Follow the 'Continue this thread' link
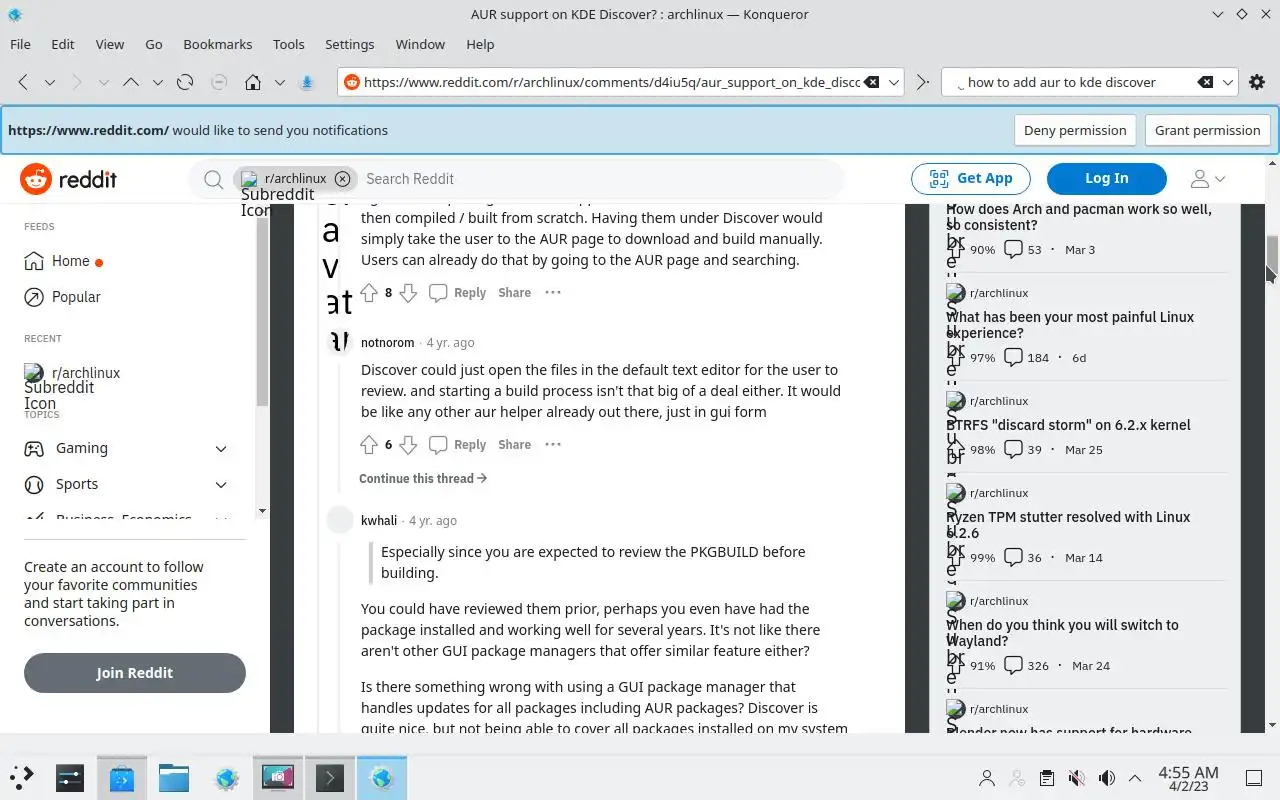This screenshot has width=1280, height=800. pyautogui.click(x=423, y=478)
